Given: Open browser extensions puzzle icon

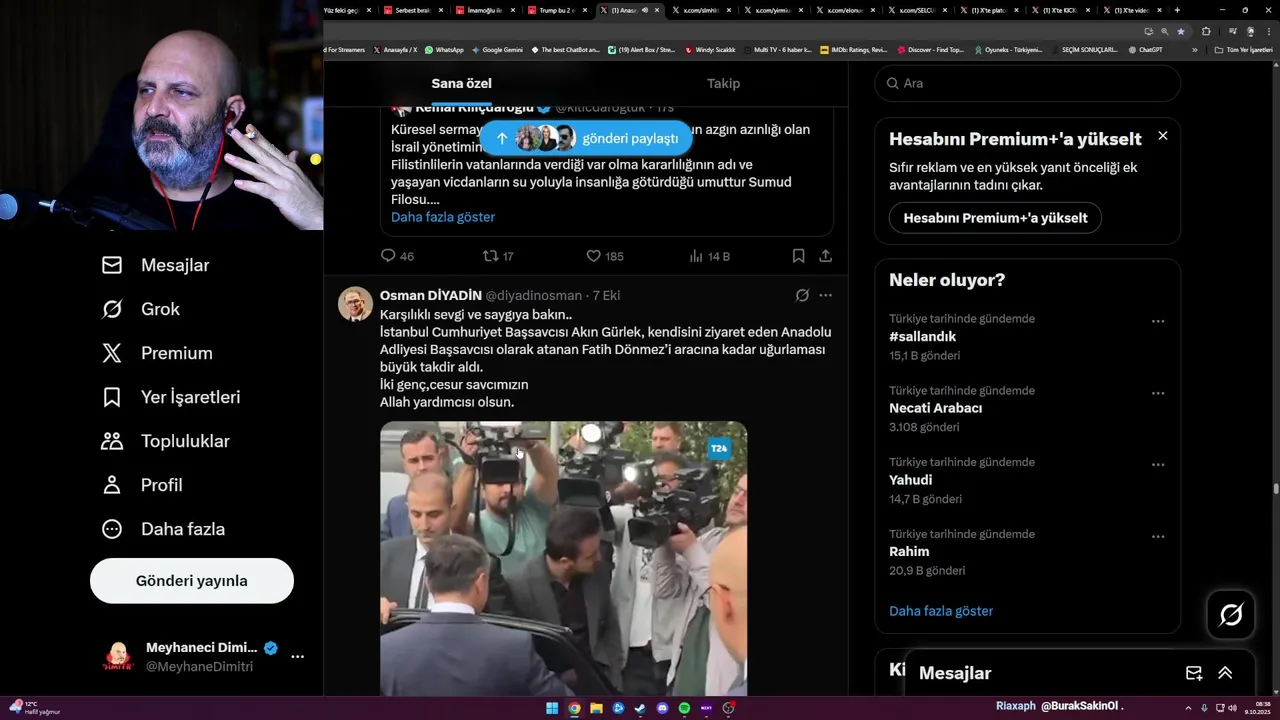Looking at the screenshot, I should (1206, 31).
